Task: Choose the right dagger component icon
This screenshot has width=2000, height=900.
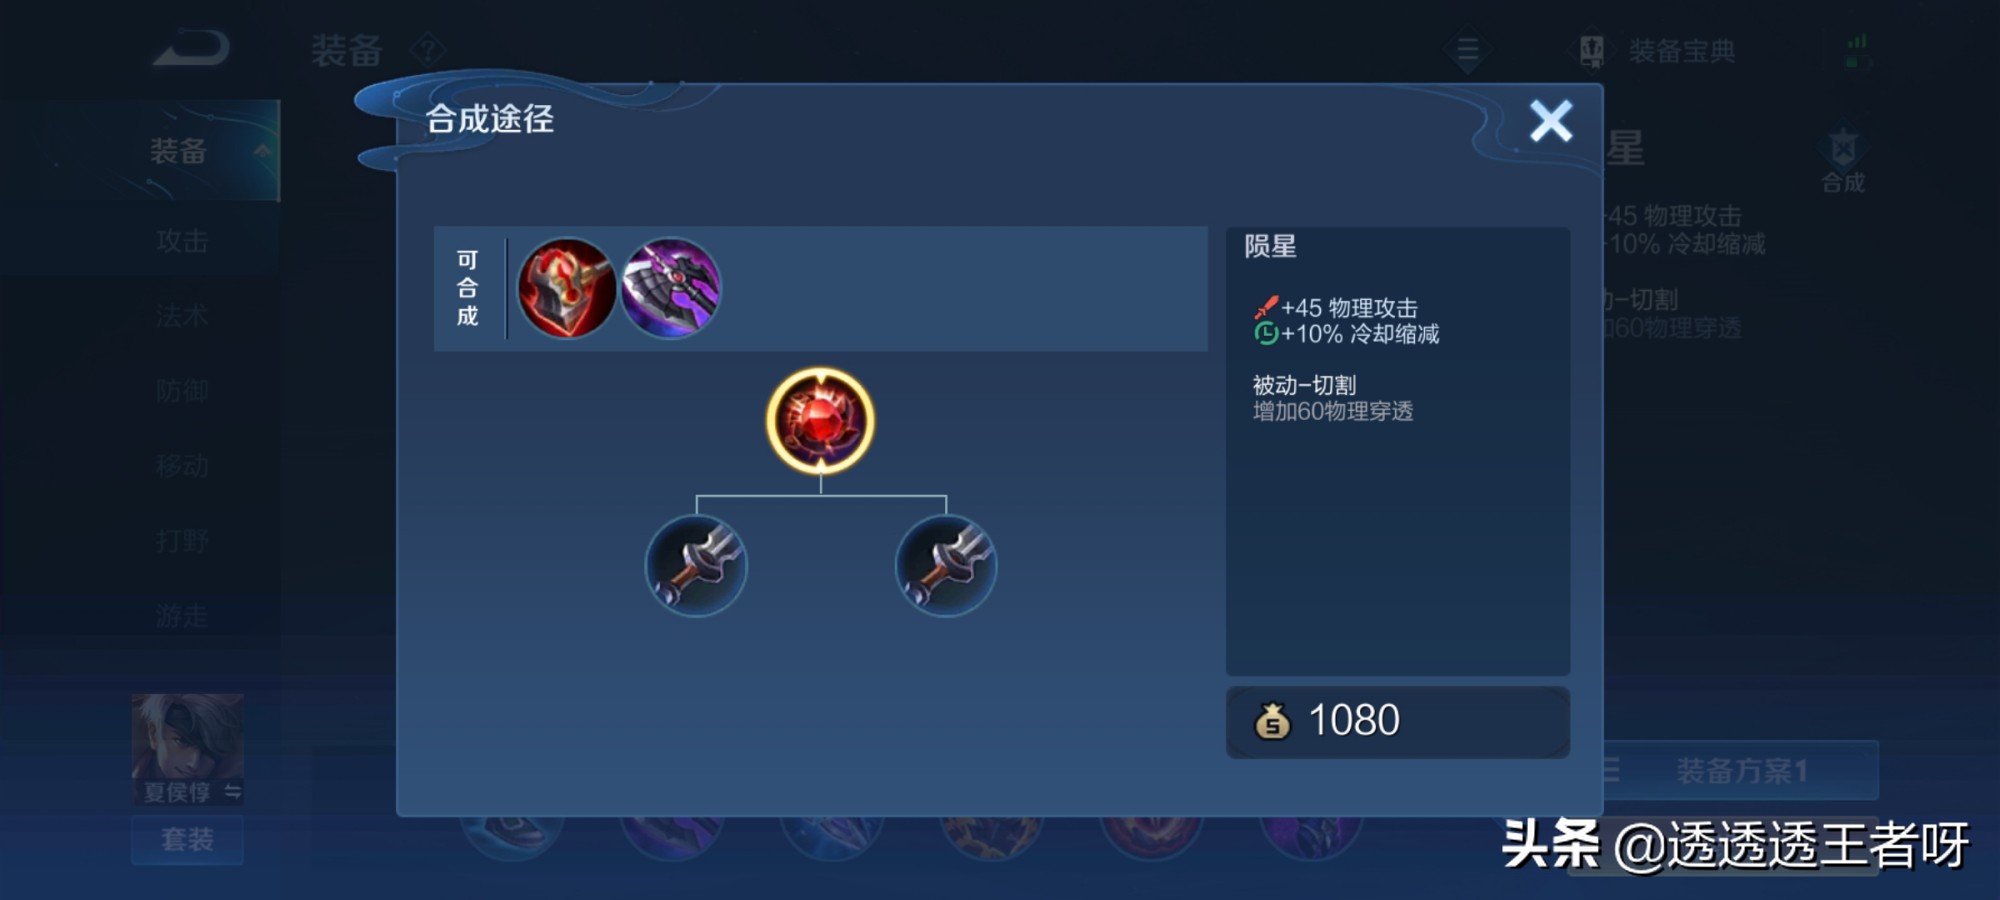Action: (x=946, y=565)
